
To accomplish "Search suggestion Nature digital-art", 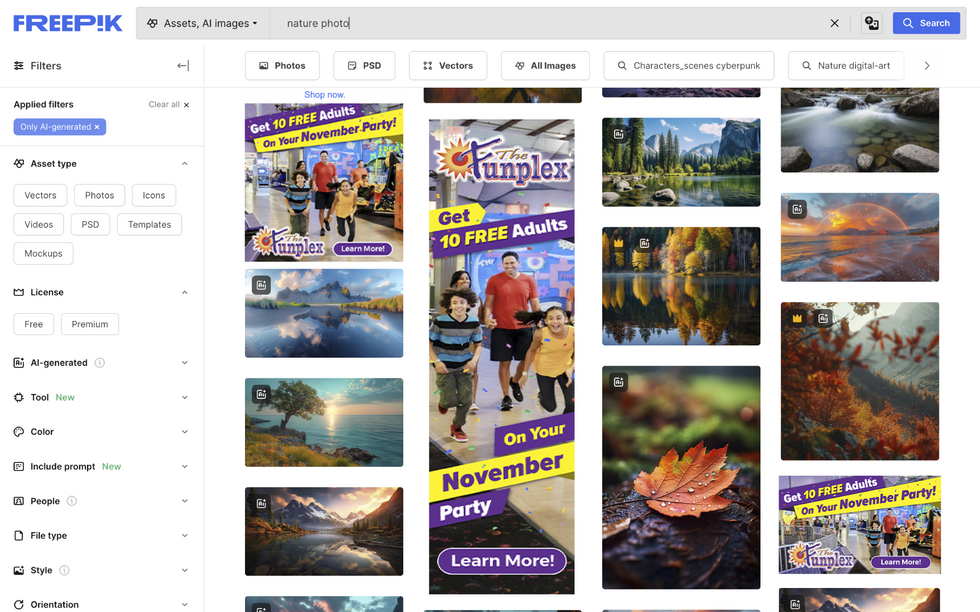I will pyautogui.click(x=846, y=66).
